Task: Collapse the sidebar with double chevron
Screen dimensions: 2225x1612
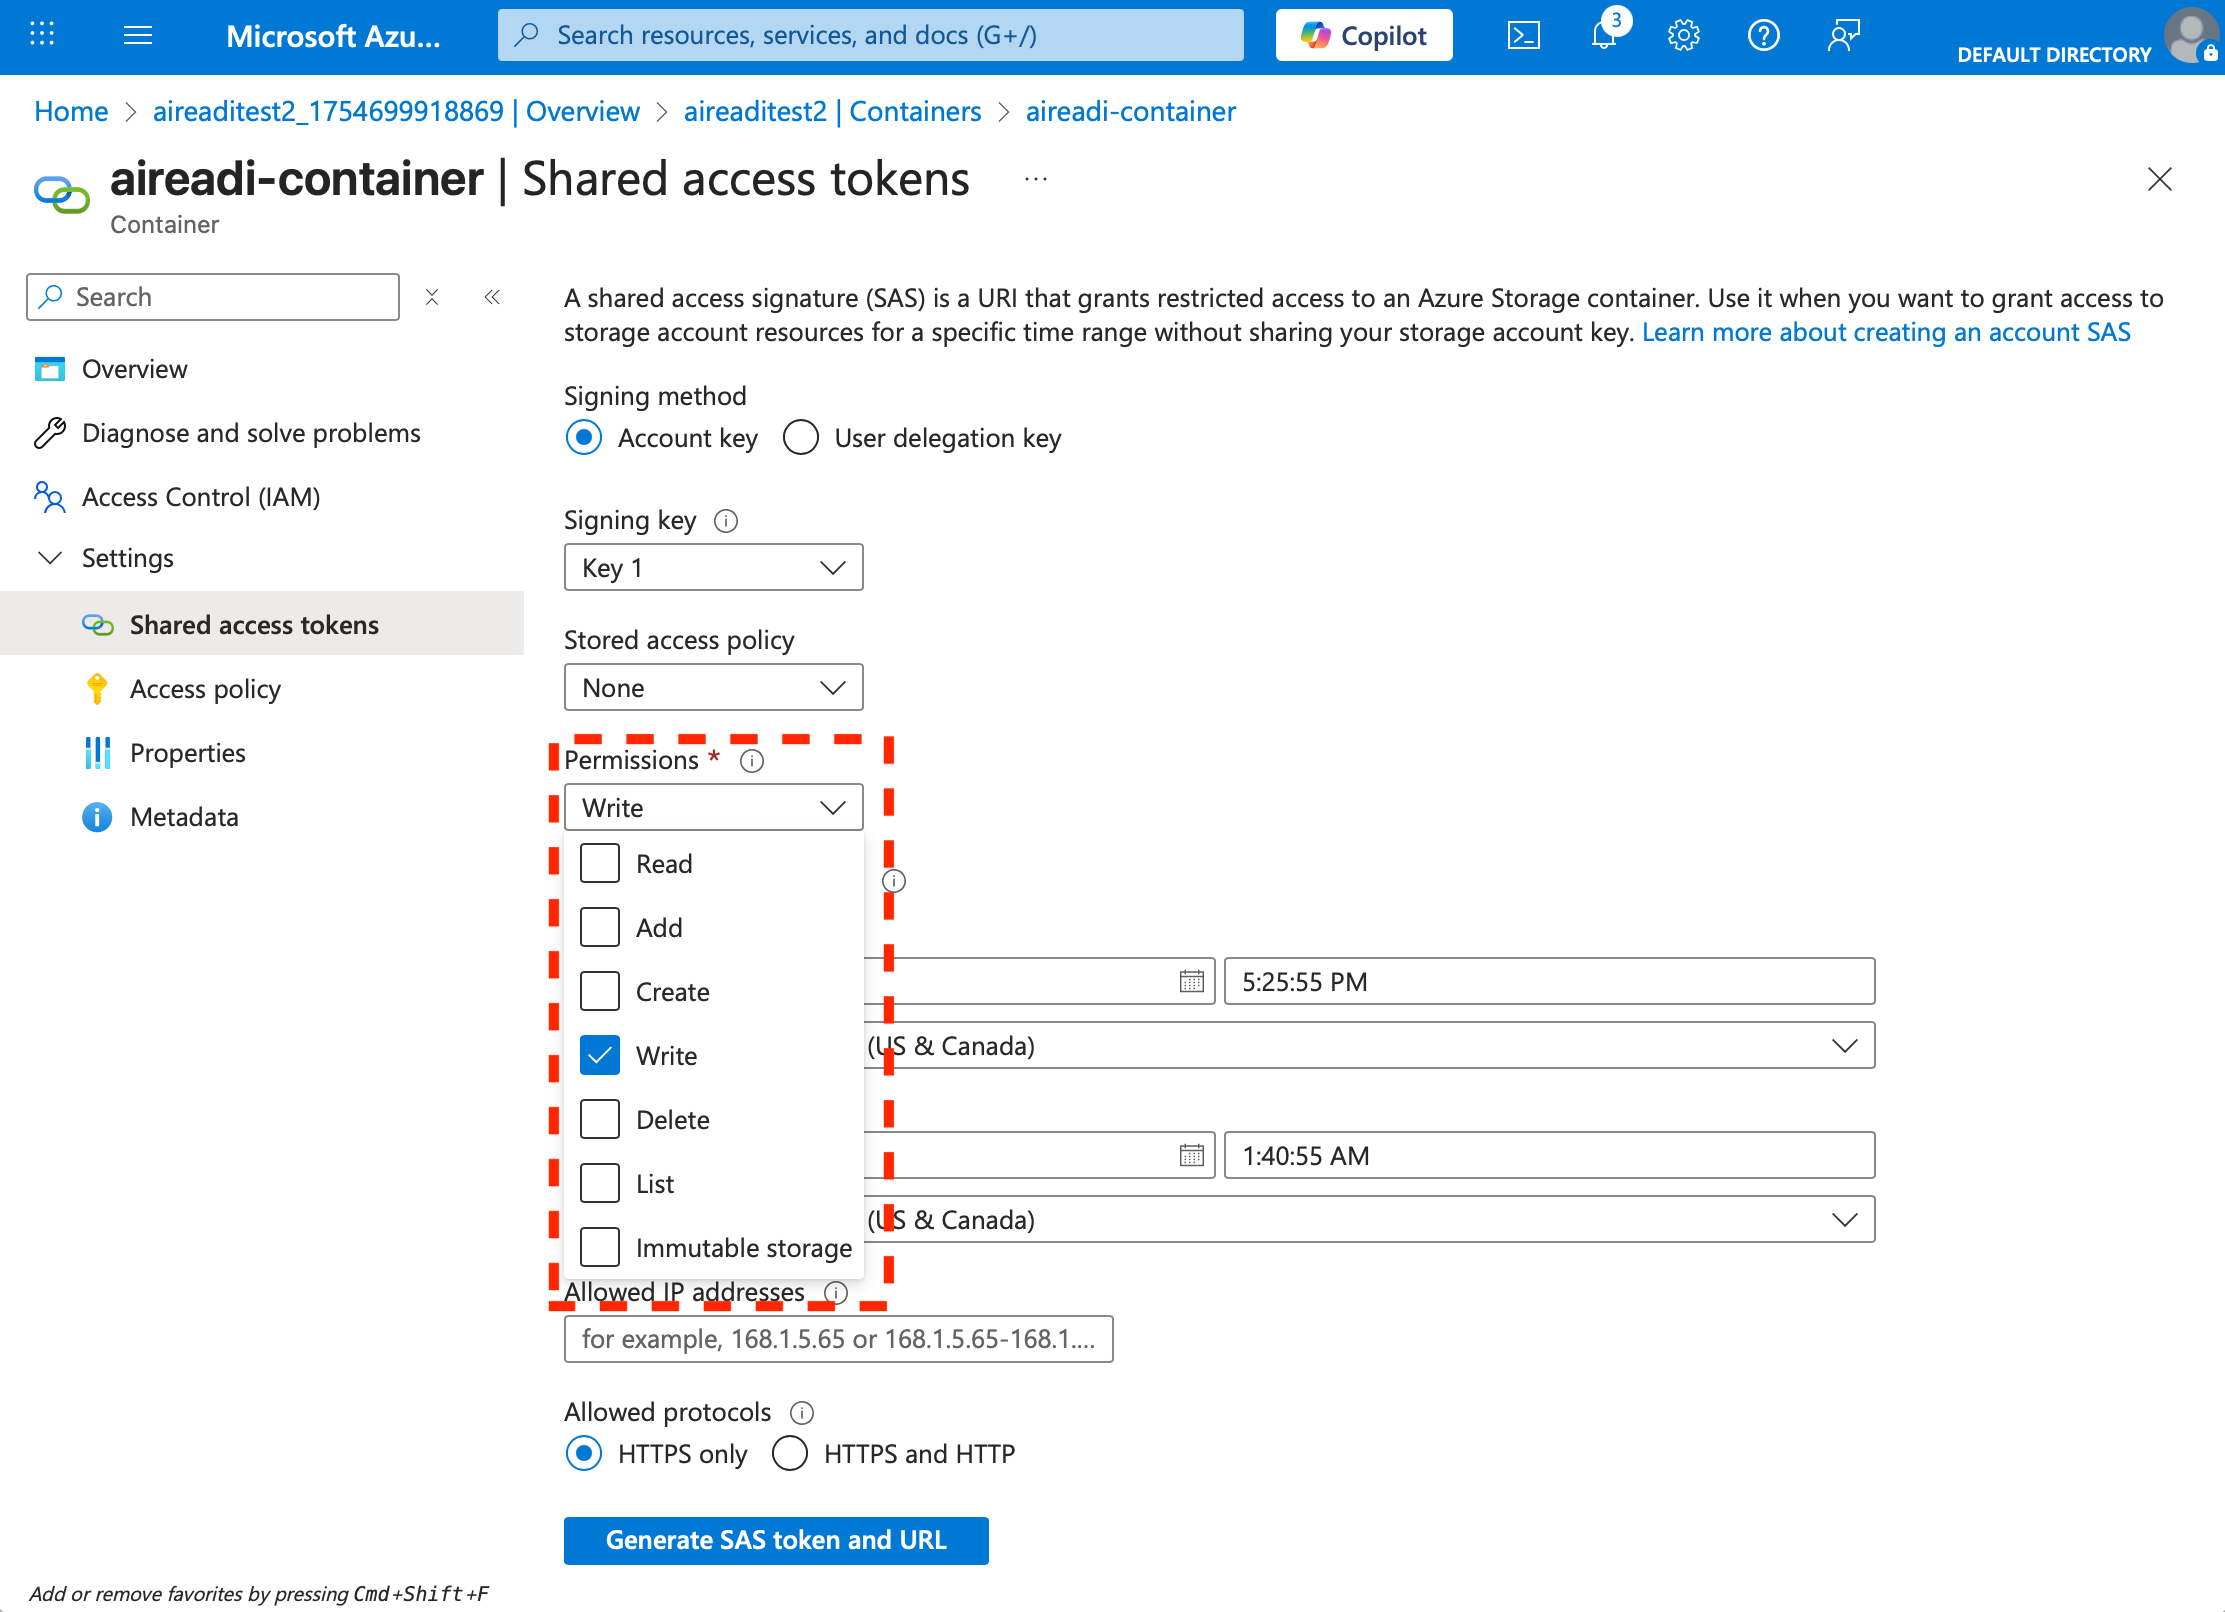Action: click(492, 297)
